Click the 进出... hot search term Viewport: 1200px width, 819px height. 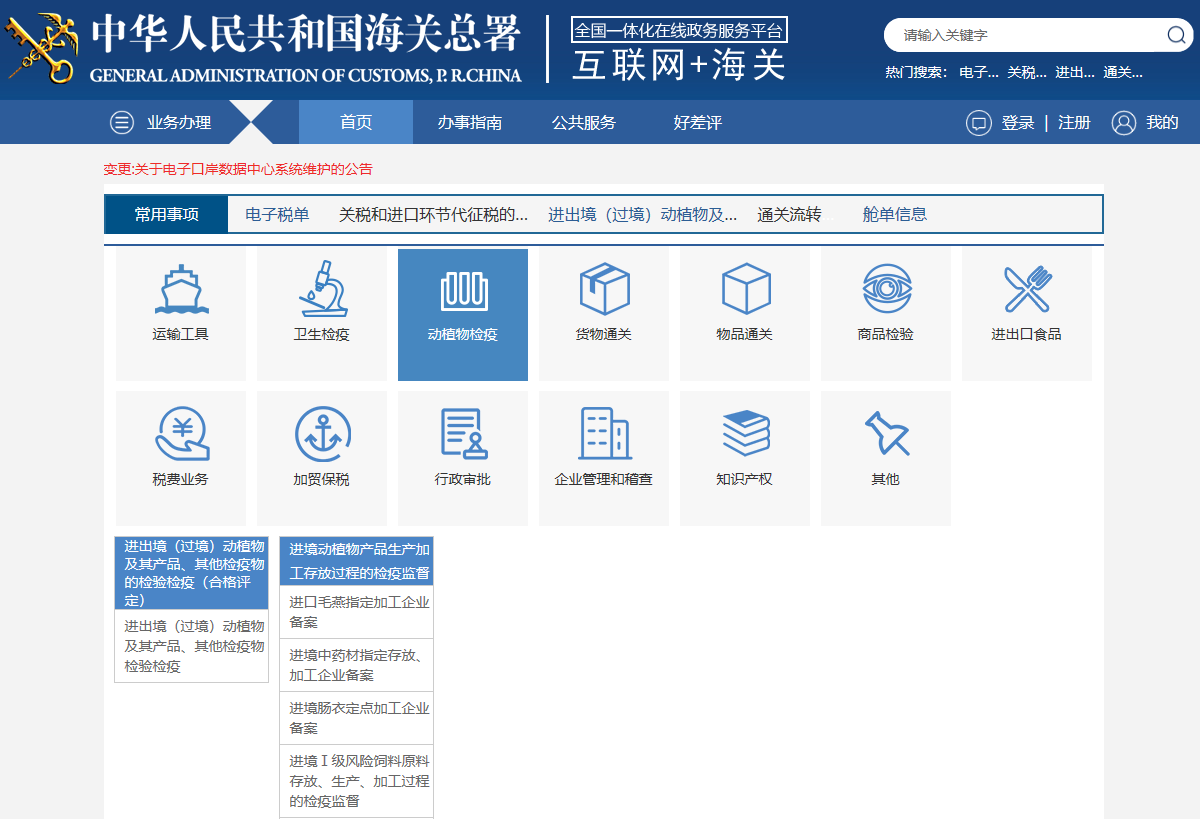click(x=1075, y=72)
